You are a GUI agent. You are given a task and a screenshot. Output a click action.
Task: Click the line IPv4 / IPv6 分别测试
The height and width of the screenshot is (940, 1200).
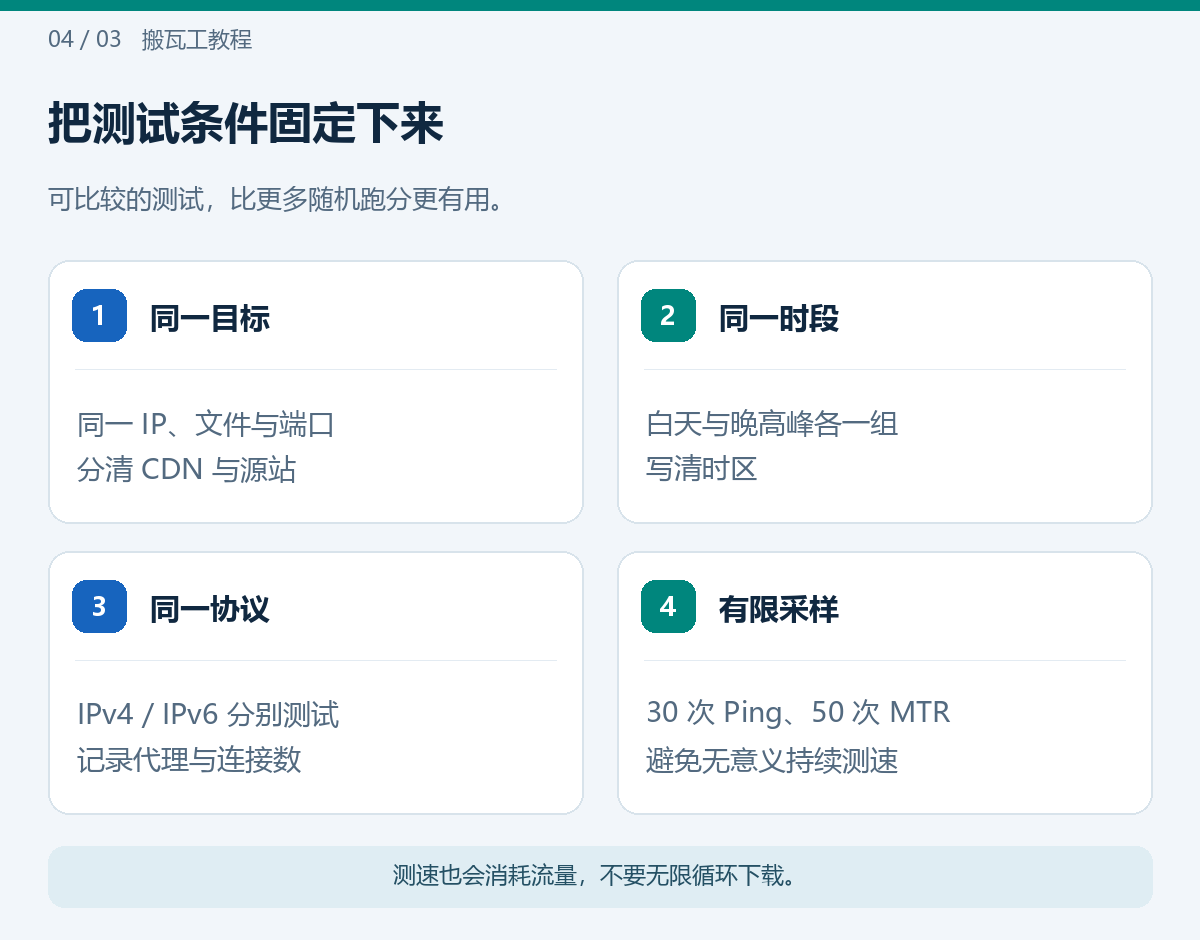(x=208, y=714)
